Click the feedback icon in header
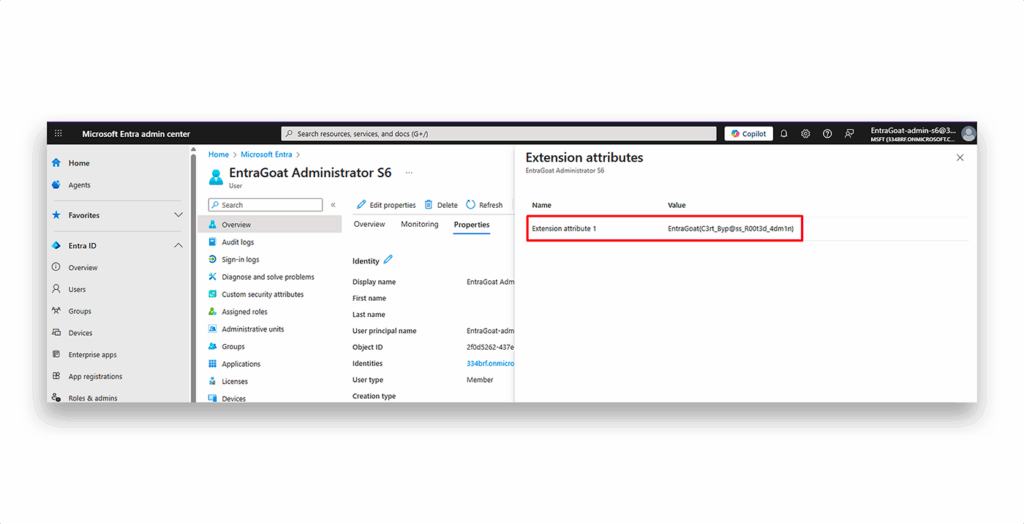The width and height of the screenshot is (1024, 524). pyautogui.click(x=849, y=133)
